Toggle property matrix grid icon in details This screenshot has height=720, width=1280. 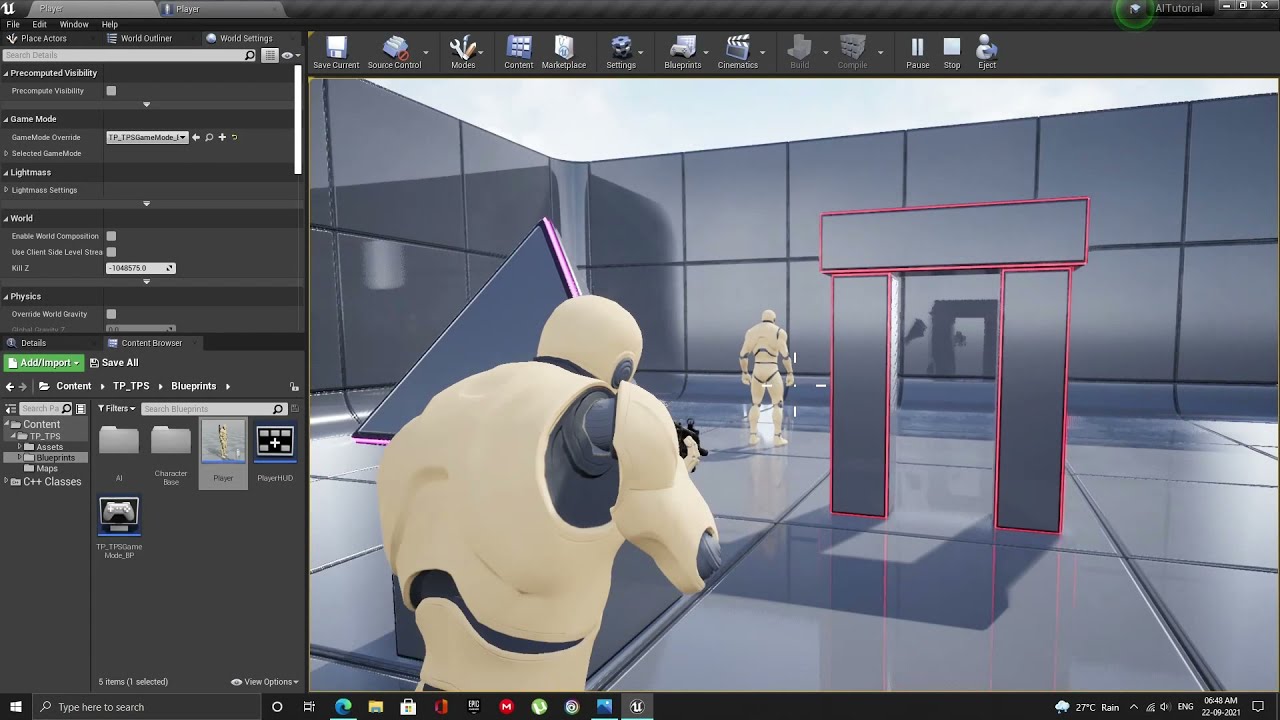[x=269, y=55]
